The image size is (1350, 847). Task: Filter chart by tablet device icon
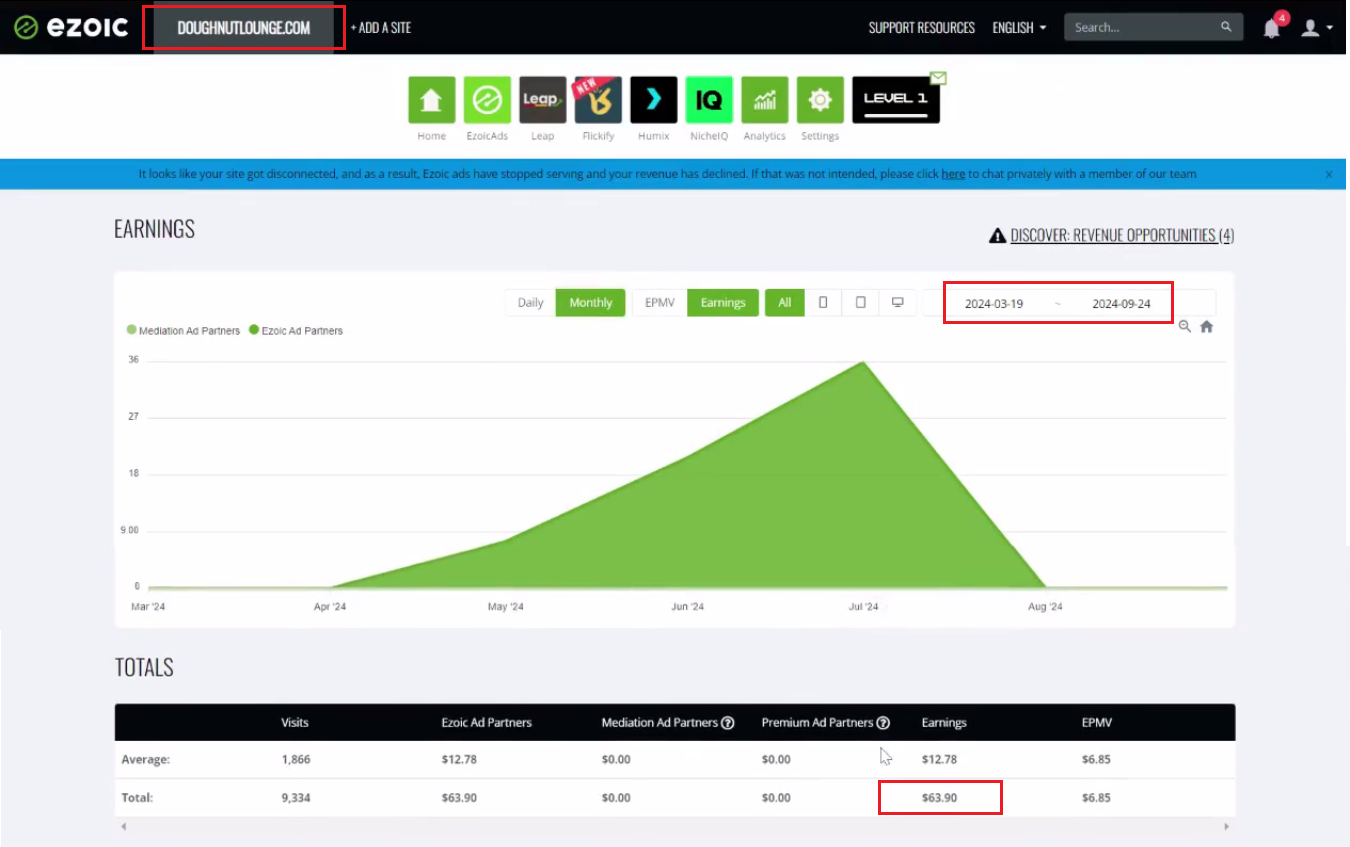(860, 302)
